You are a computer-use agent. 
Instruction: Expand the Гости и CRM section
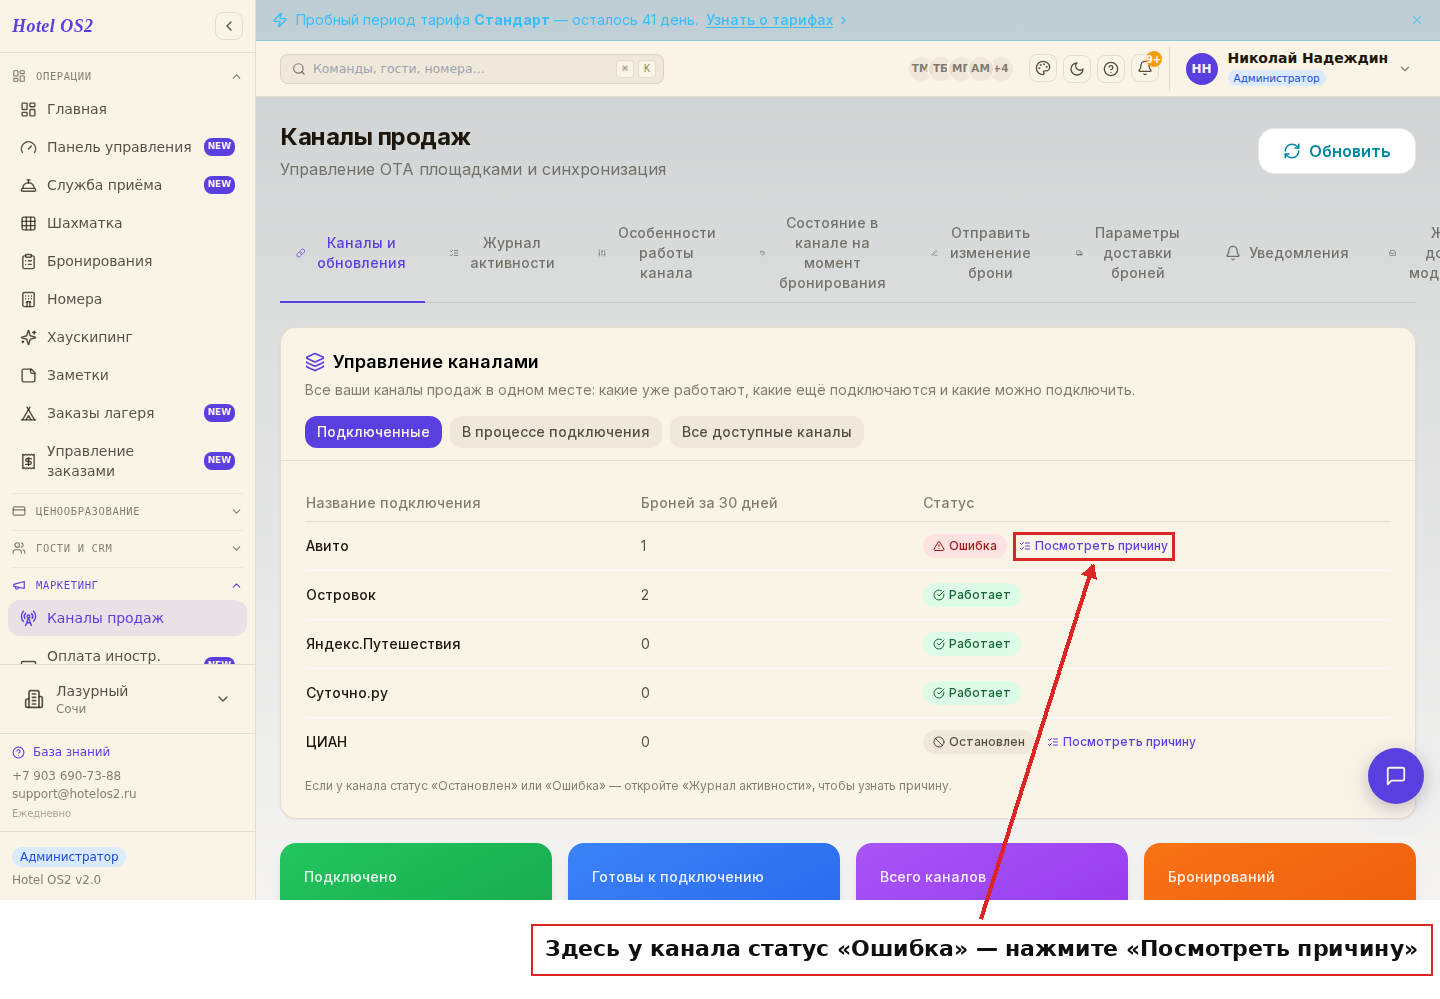click(x=127, y=548)
